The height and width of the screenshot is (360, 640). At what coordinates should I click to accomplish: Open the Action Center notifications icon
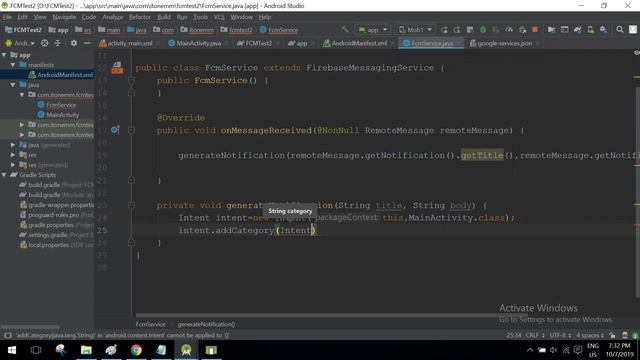point(578,350)
